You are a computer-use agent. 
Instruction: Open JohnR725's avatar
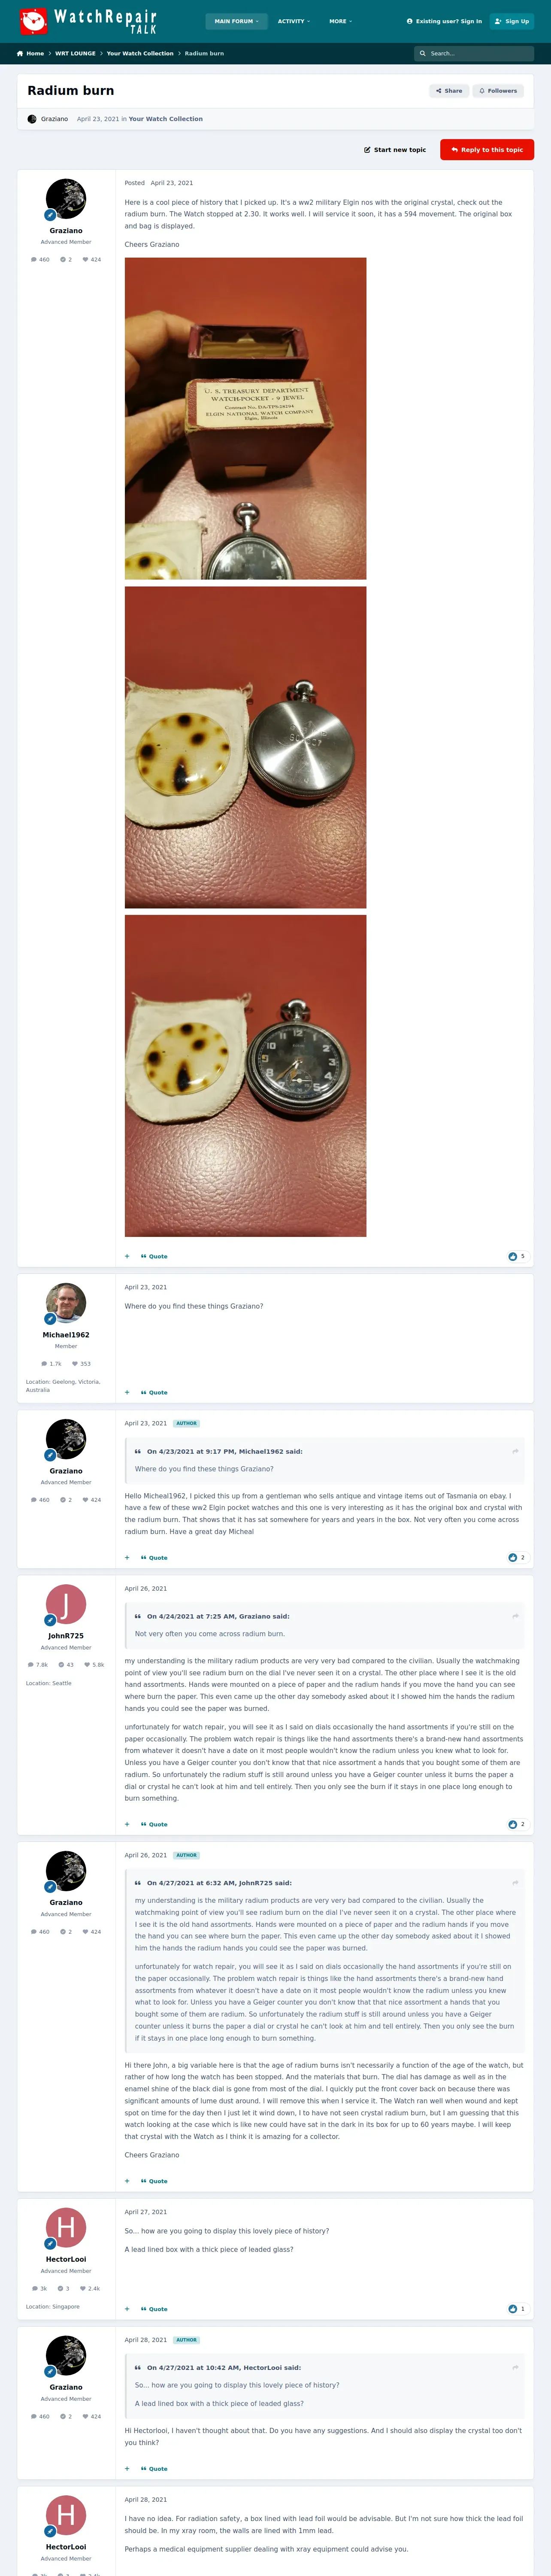(x=66, y=1604)
